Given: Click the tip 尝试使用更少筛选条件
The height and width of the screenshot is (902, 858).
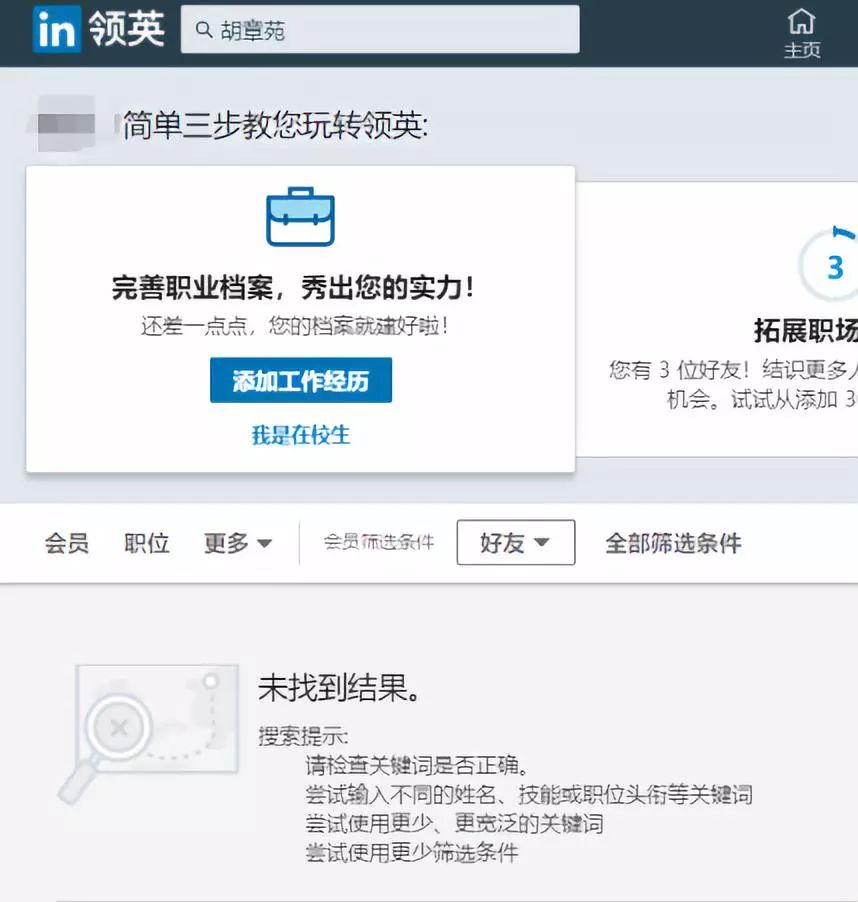Looking at the screenshot, I should (x=412, y=852).
